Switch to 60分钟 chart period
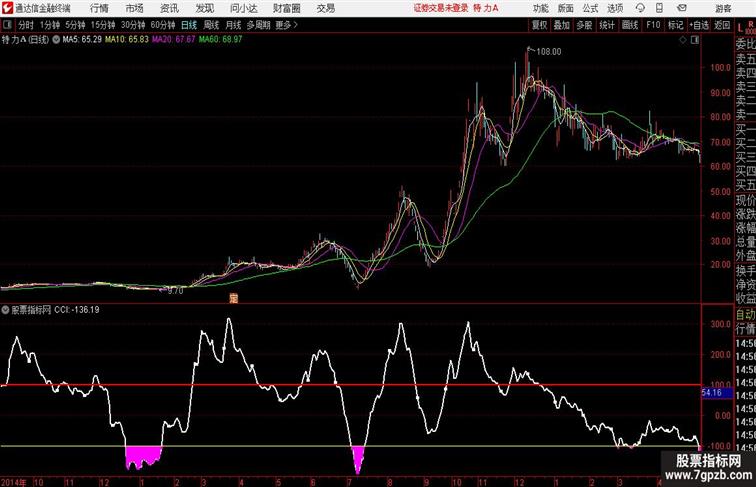This screenshot has height=487, width=756. coord(163,25)
